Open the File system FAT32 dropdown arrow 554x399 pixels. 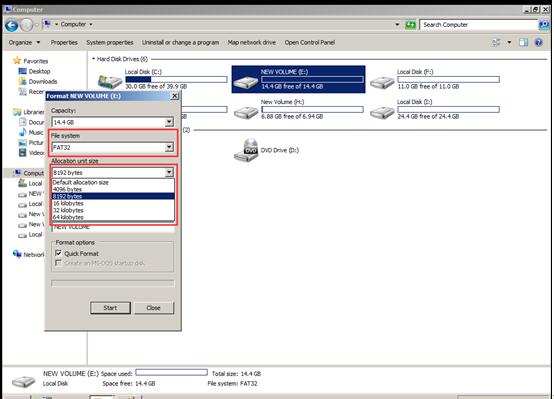pos(169,147)
